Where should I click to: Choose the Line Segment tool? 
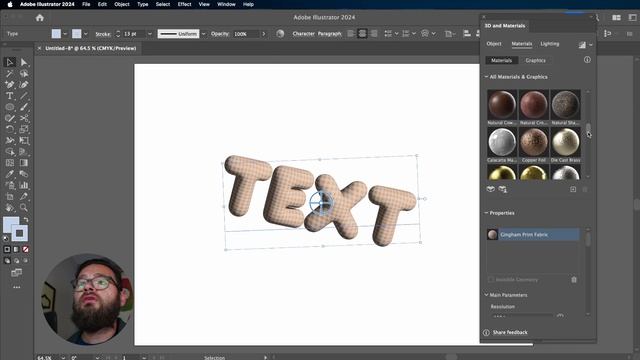24,96
